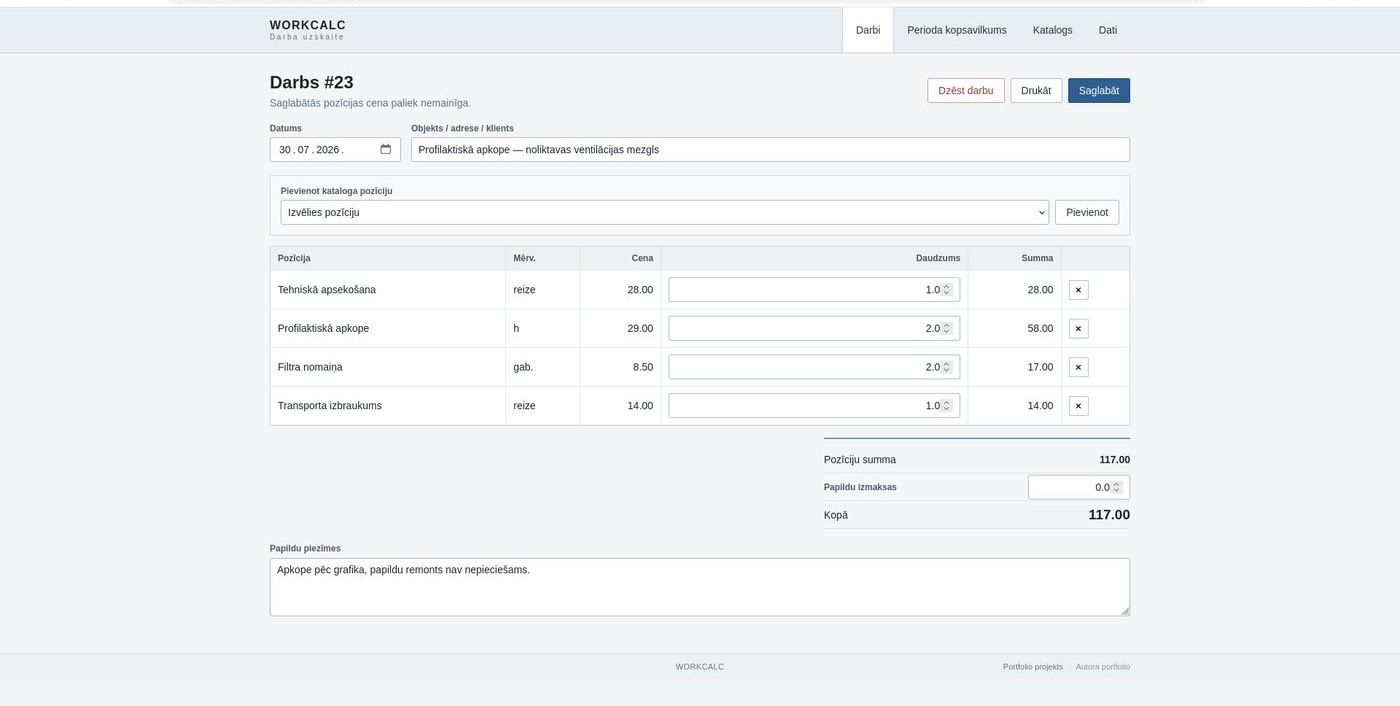This screenshot has width=1400, height=706.
Task: Remove the Profilaktiskā apkope row
Action: point(1078,328)
